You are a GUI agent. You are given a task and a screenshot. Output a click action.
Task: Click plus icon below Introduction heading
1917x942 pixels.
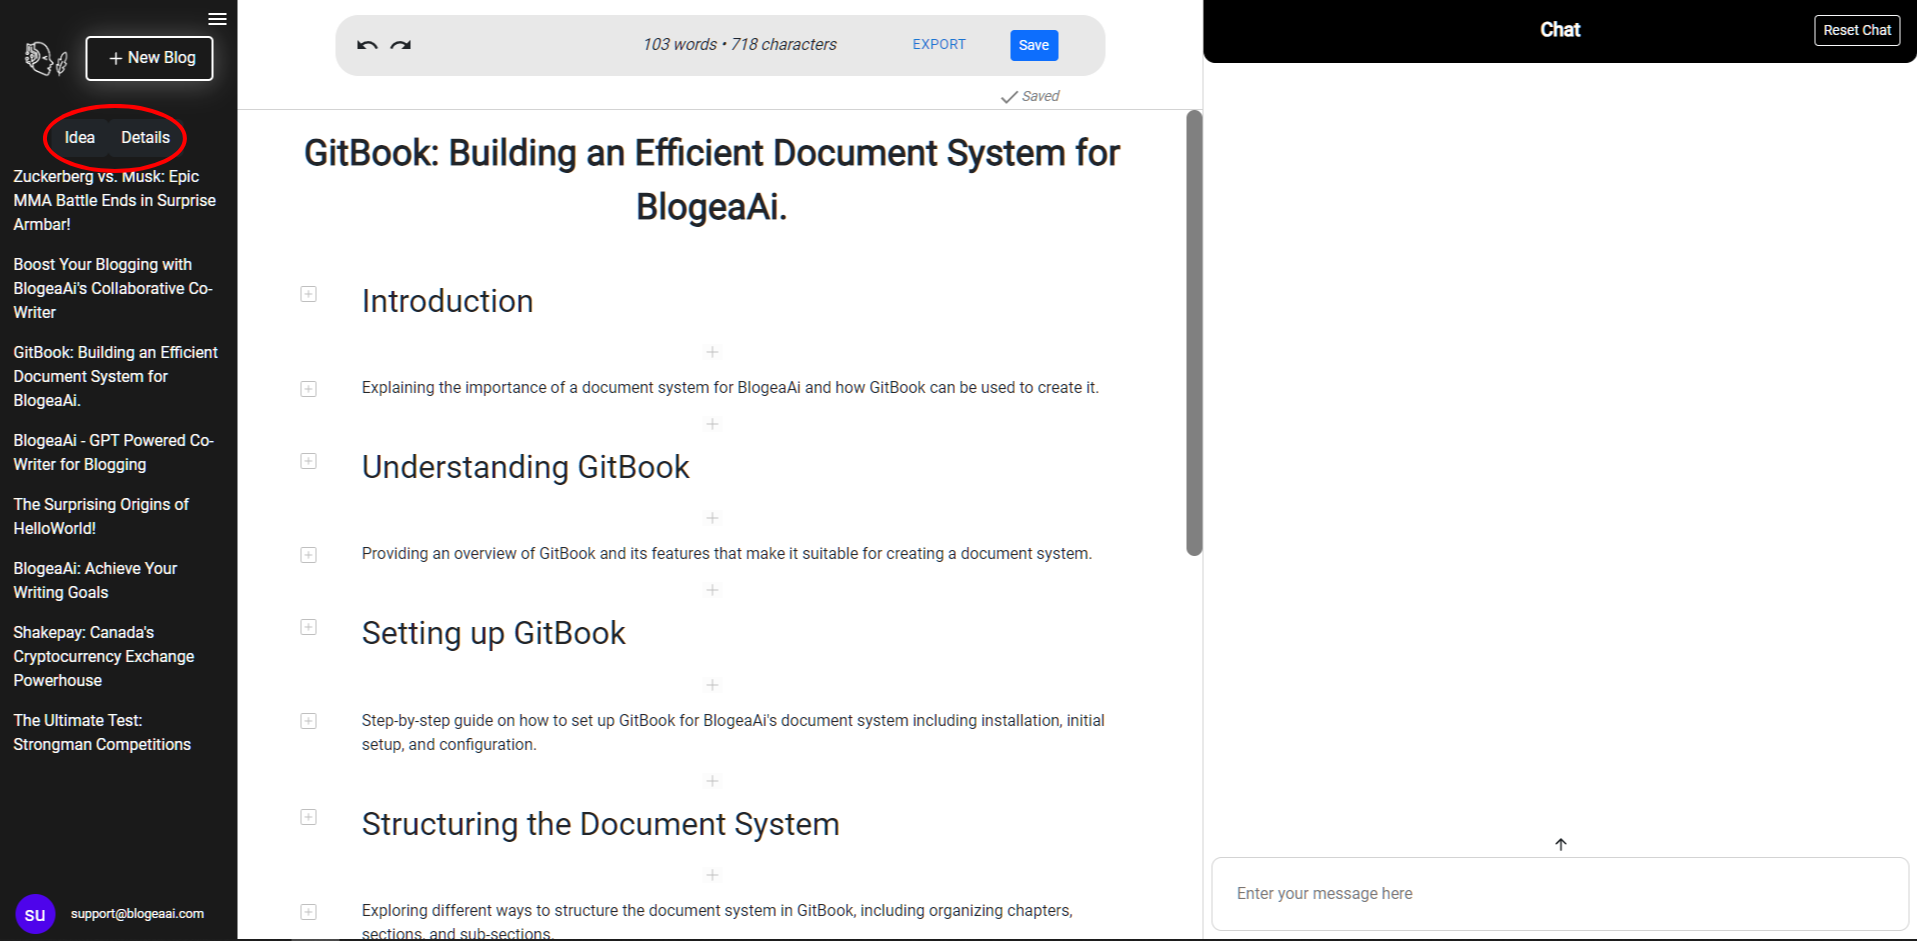click(x=712, y=352)
